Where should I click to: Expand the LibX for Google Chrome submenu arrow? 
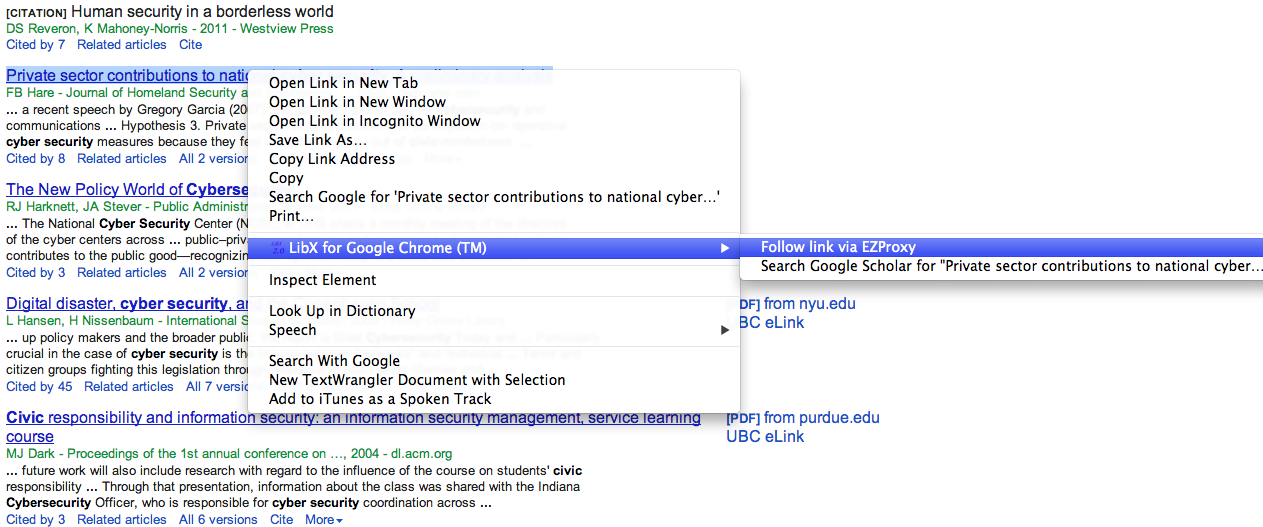725,248
